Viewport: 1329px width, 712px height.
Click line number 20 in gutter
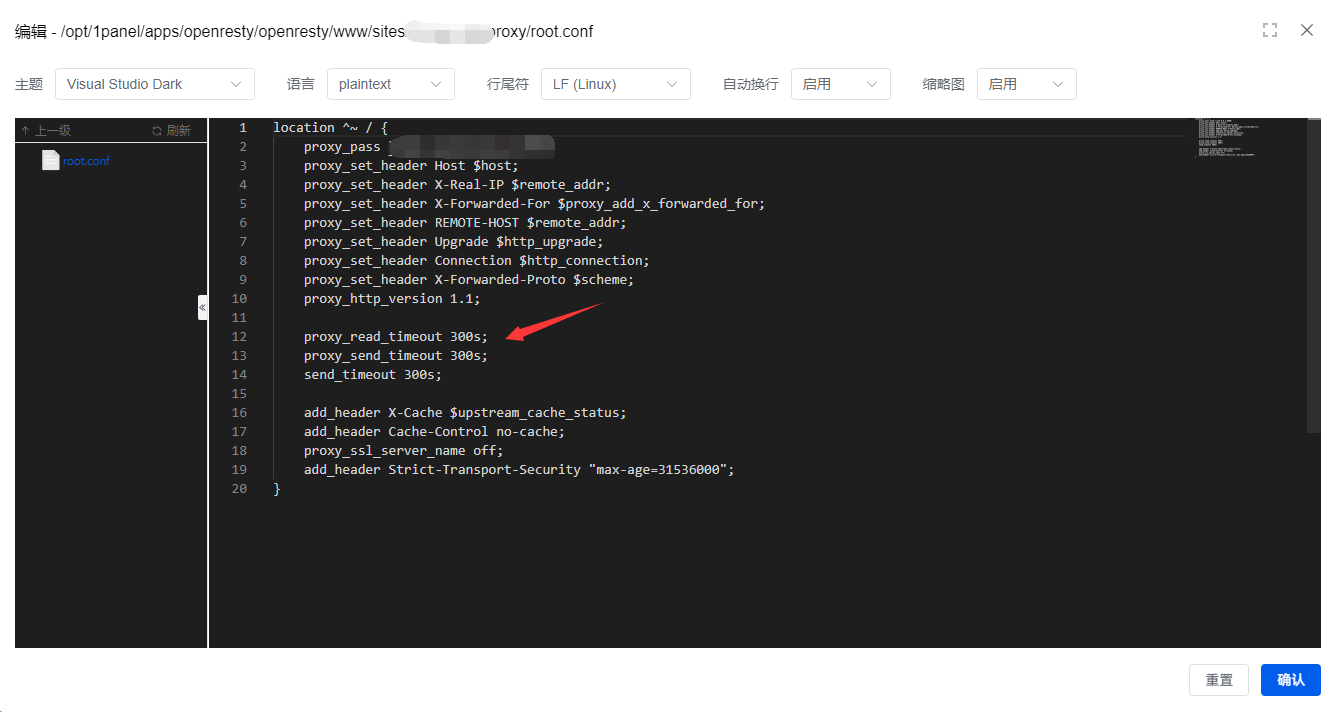coord(239,489)
